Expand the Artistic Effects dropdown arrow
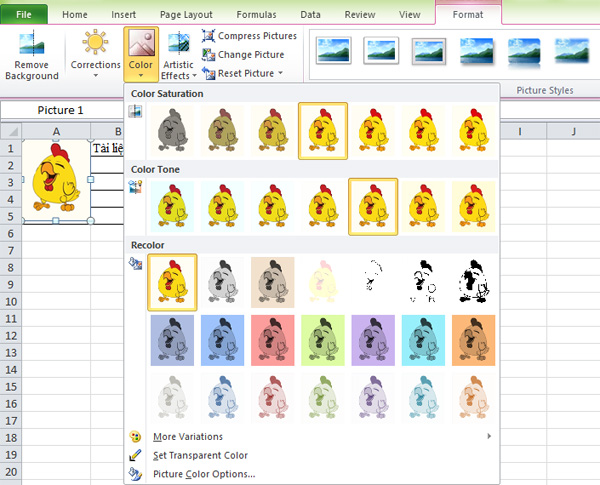The height and width of the screenshot is (485, 600). click(194, 75)
